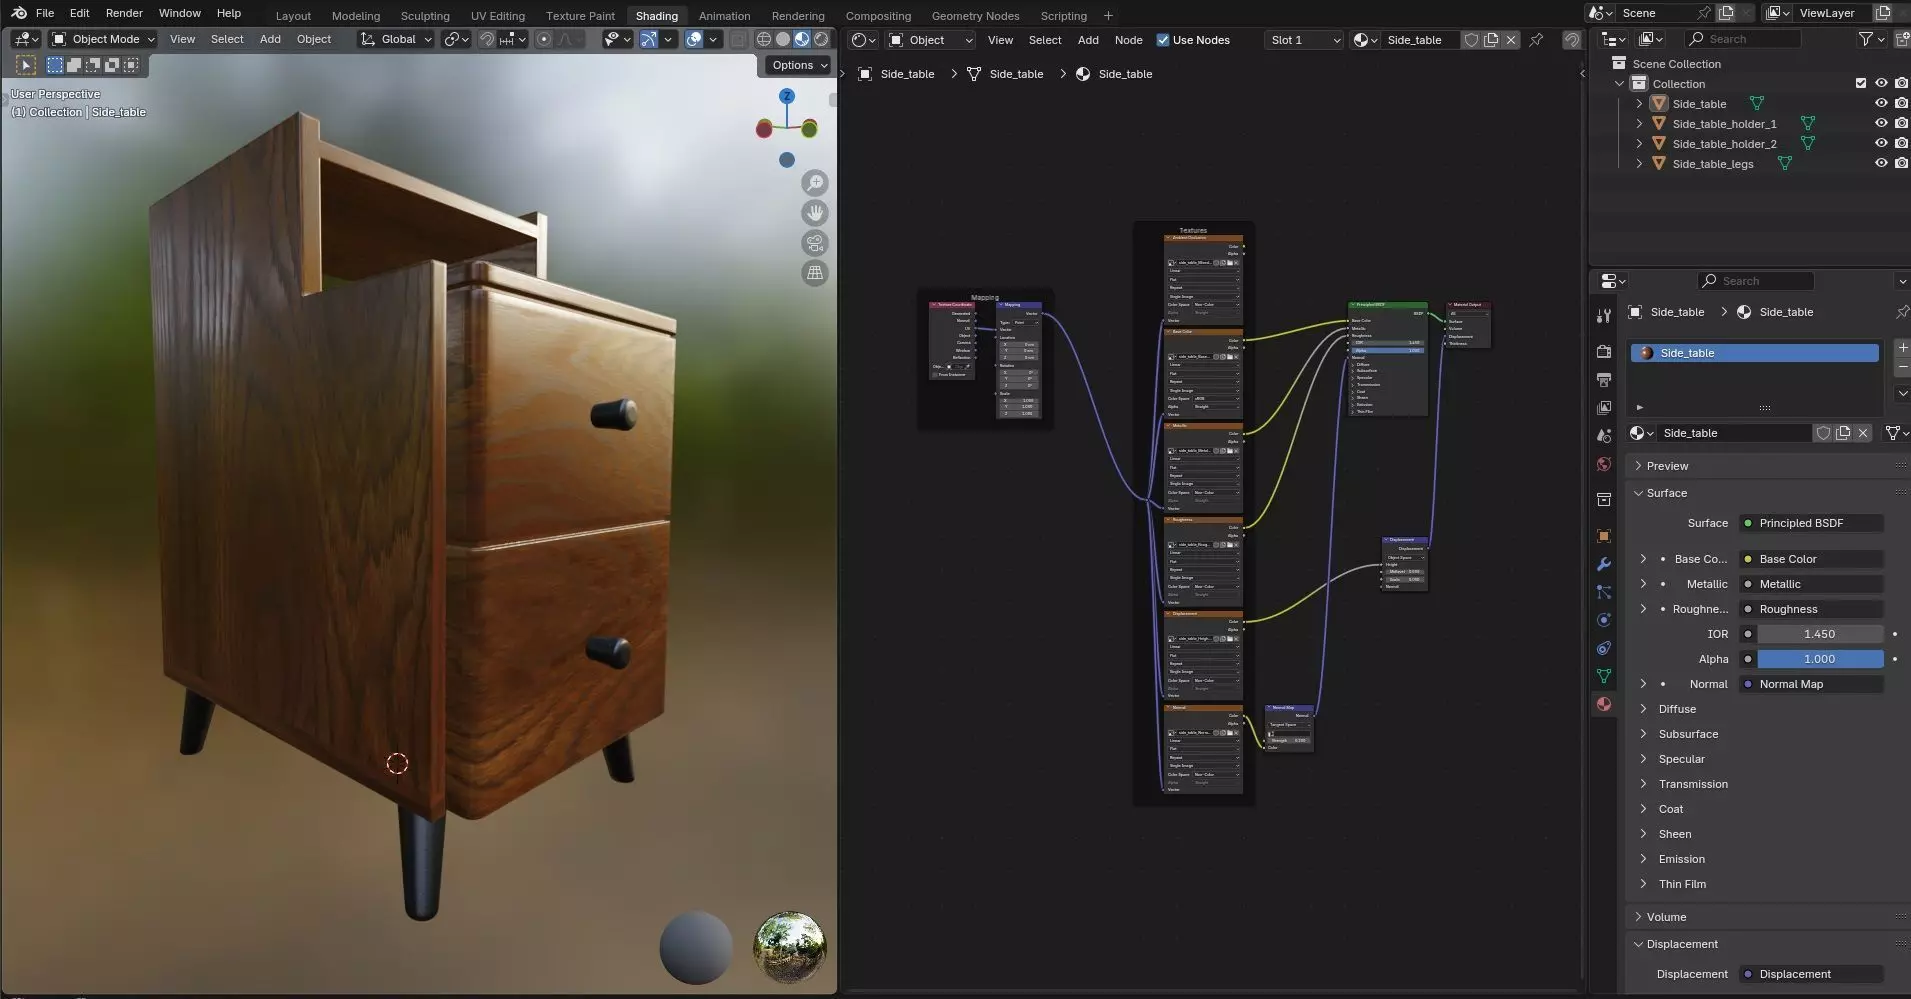Switch perspective/orthographic with grid gizmo
The image size is (1911, 999).
(x=815, y=273)
